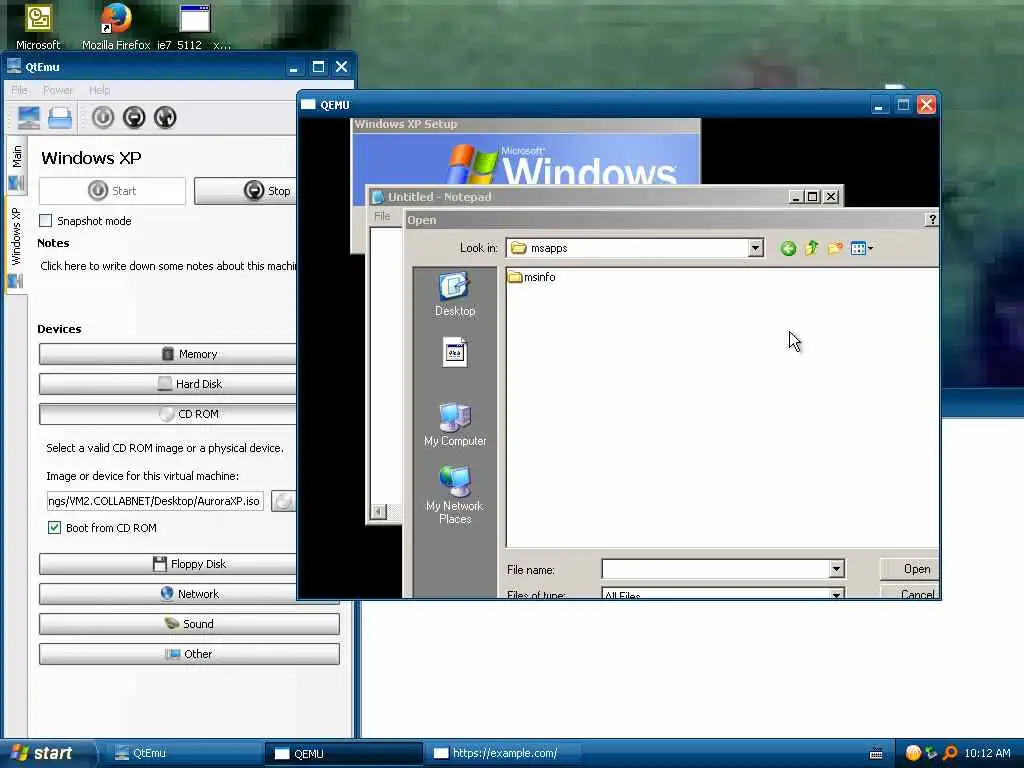Create a new folder in Open dialog

(x=835, y=248)
